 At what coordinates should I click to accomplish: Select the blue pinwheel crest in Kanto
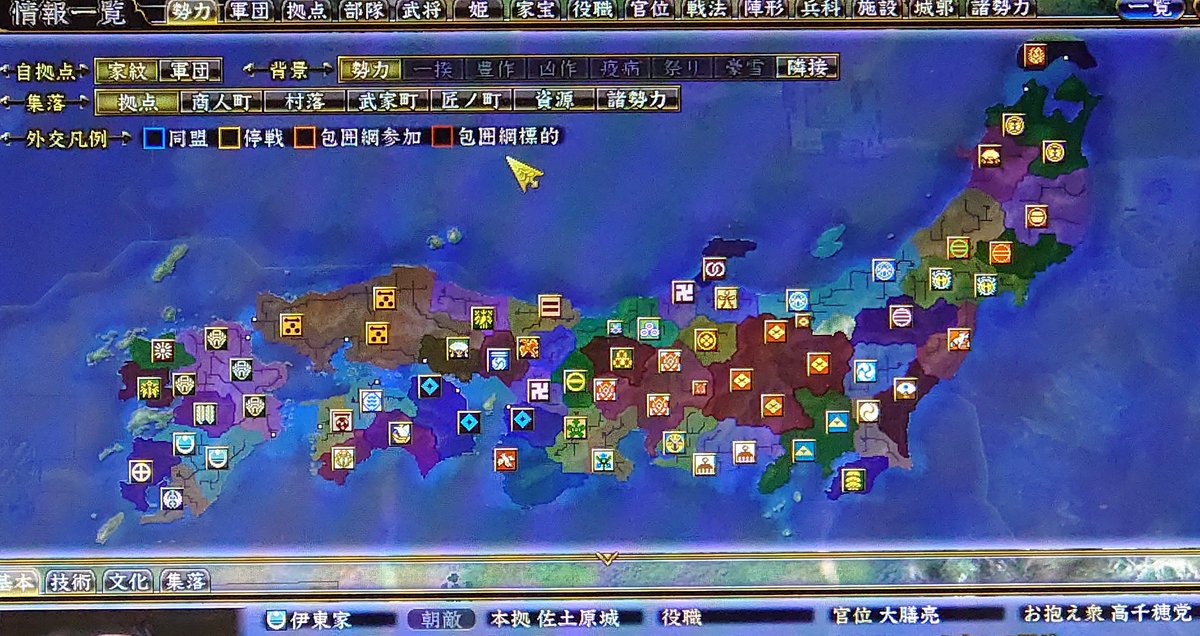point(865,371)
